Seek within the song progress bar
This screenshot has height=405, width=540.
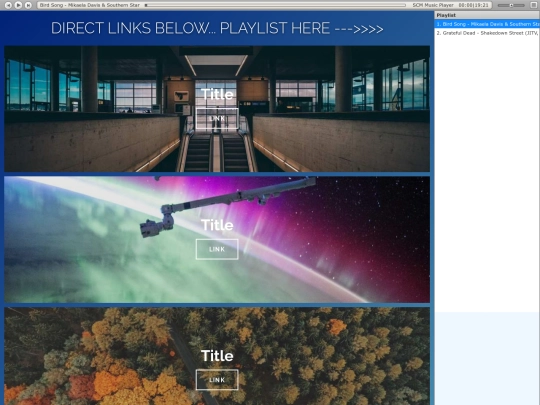[275, 5]
